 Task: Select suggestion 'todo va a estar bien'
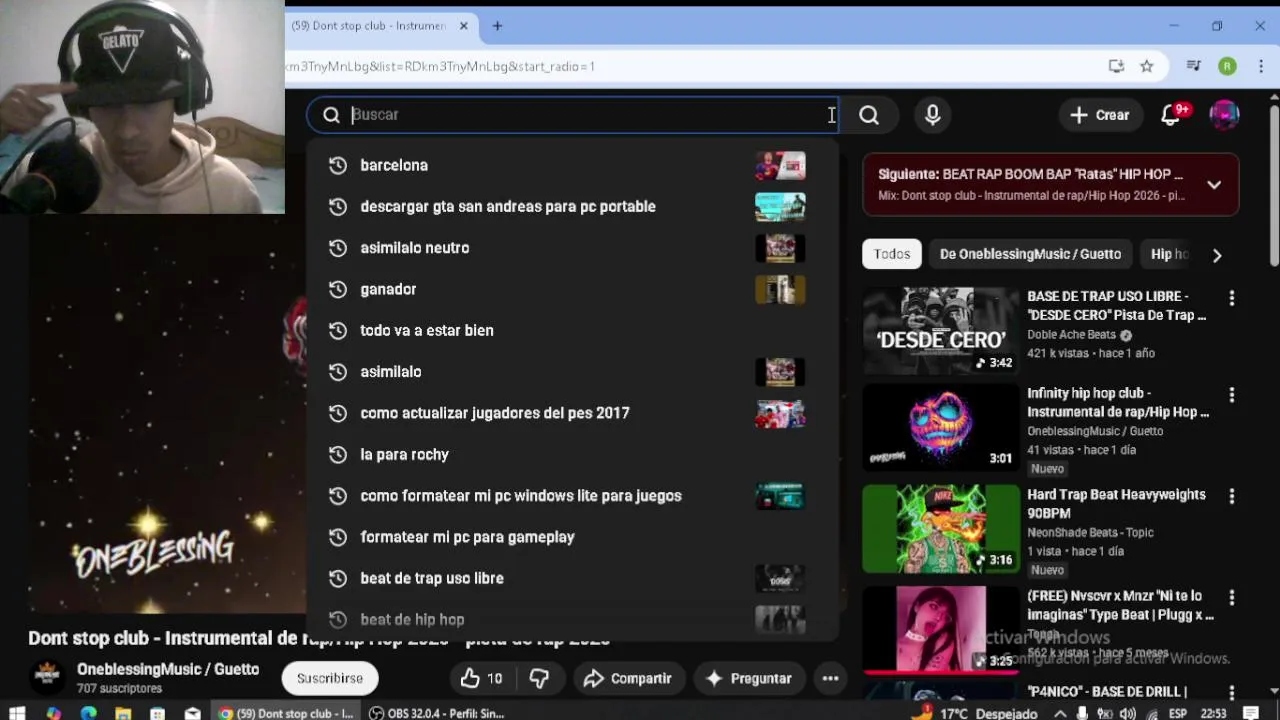pos(572,330)
